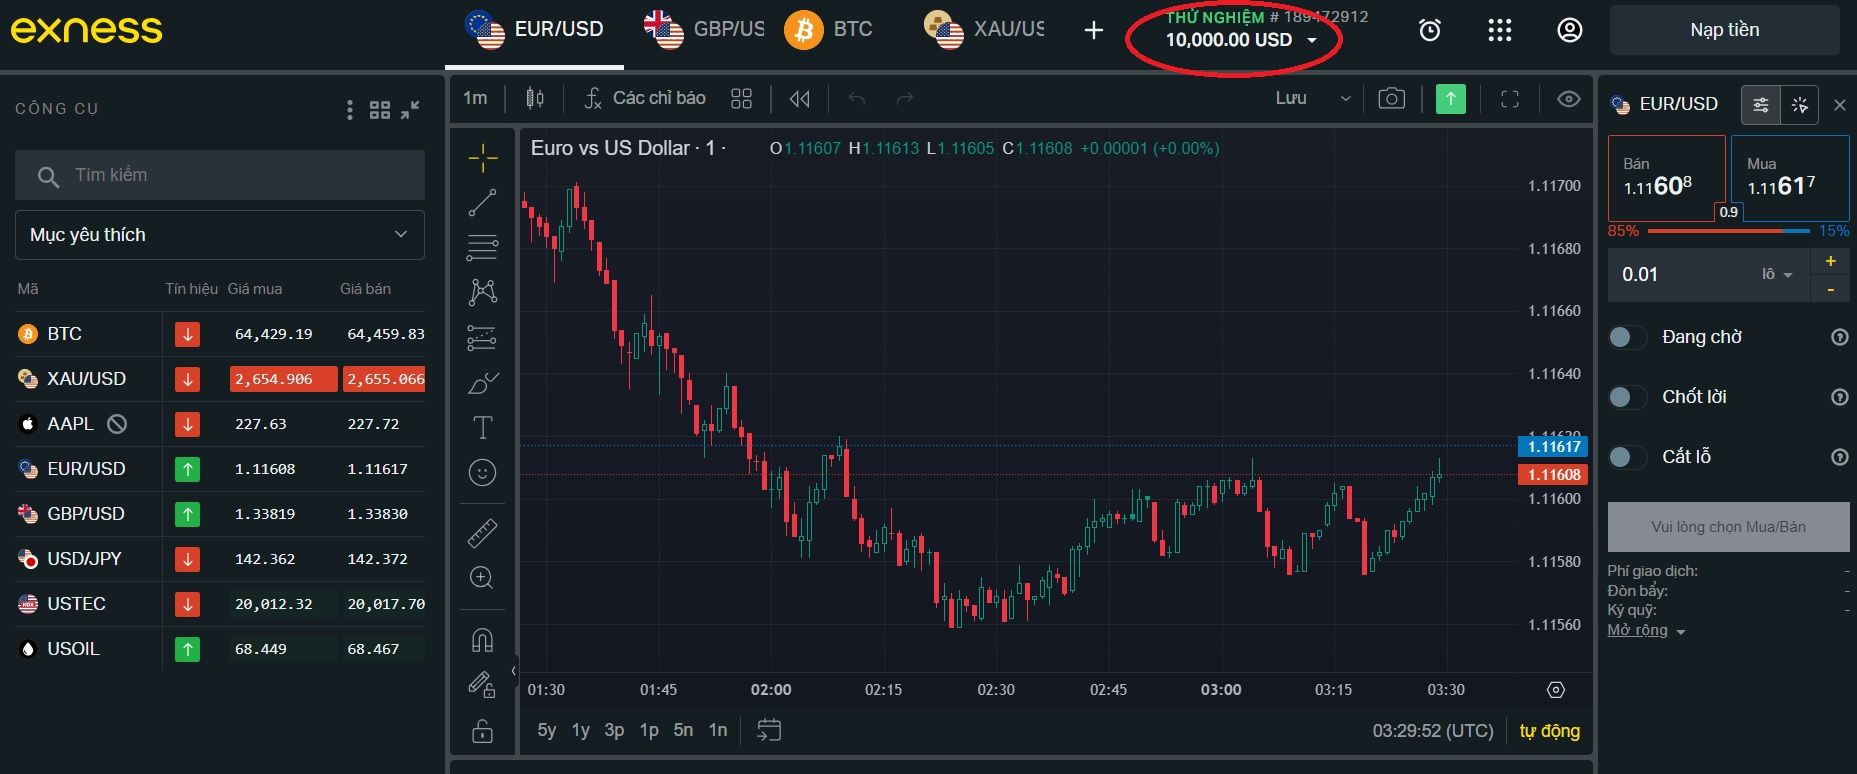Toggle order form settings sliders icon
1857x774 pixels.
[1761, 104]
